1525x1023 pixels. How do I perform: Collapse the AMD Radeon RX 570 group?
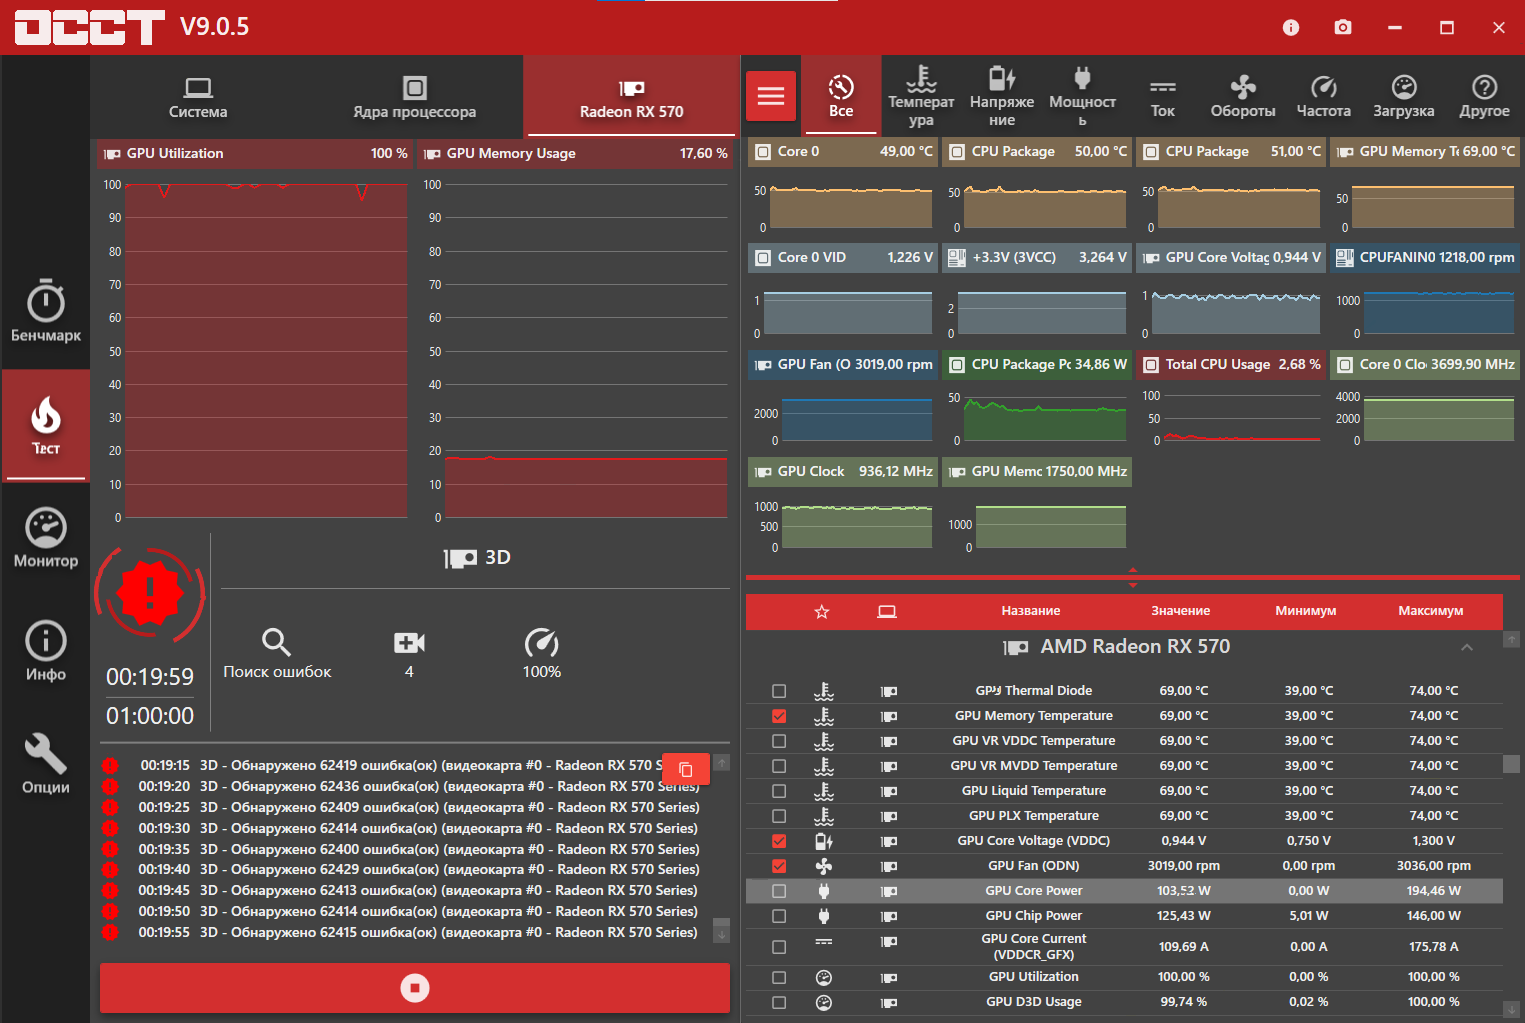[1467, 648]
